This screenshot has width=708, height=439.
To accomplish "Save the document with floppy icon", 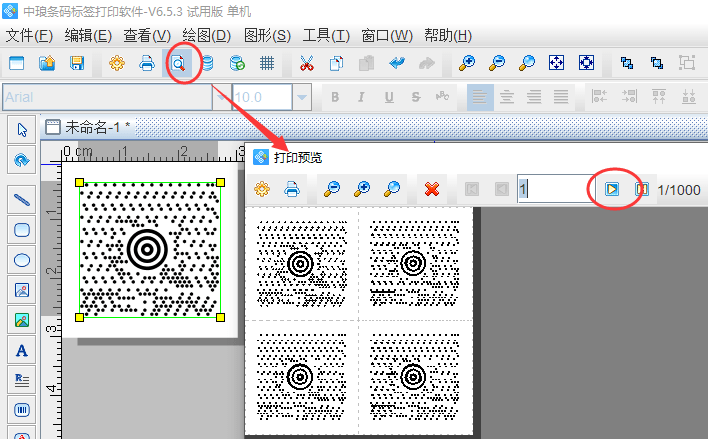I will click(x=77, y=63).
